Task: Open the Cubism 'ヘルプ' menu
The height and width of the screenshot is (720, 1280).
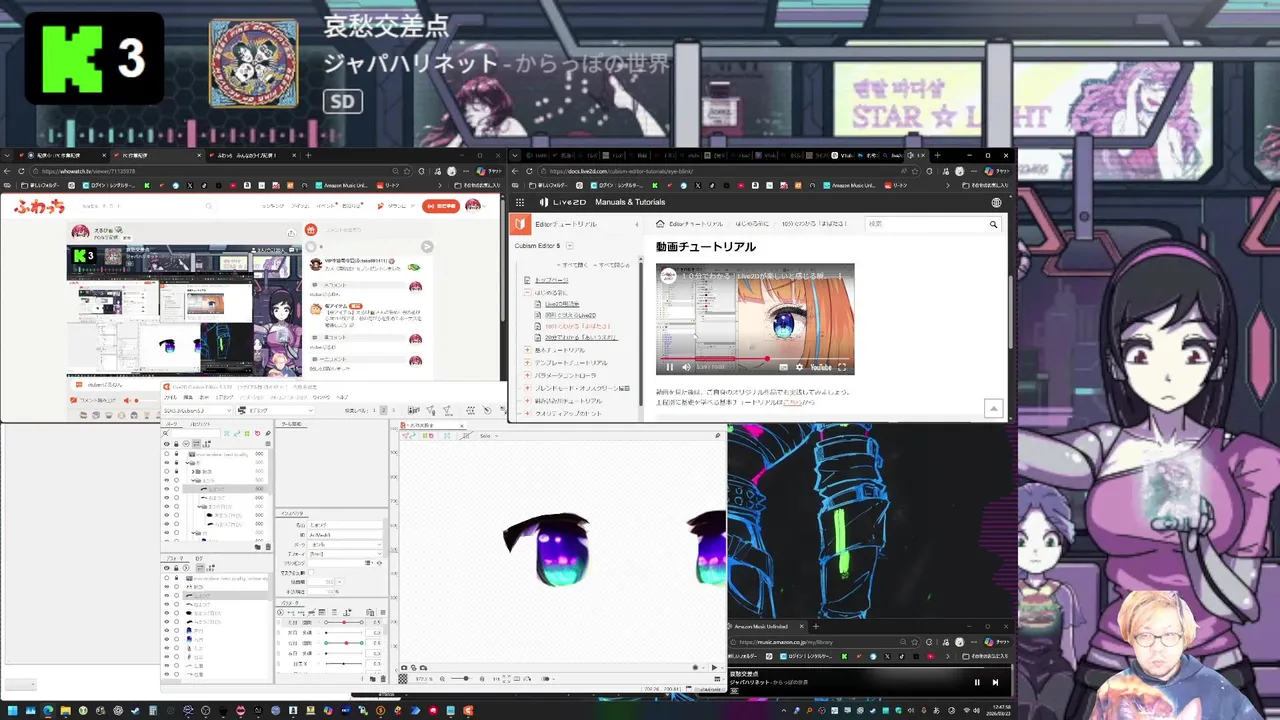Action: [x=342, y=397]
